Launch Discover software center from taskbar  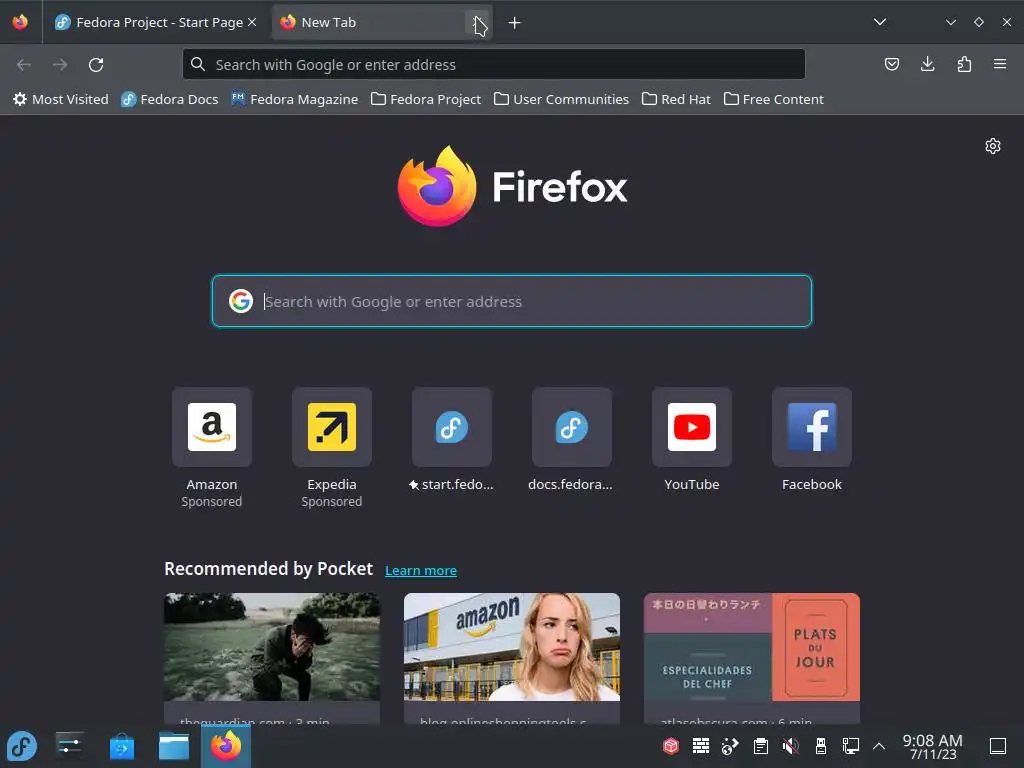coord(121,746)
